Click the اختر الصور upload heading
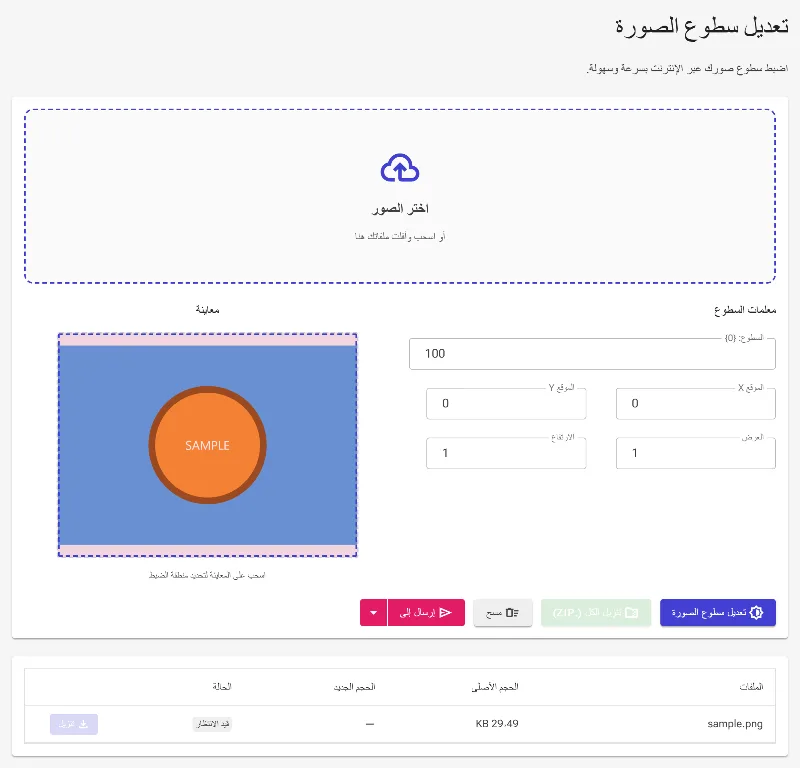 (400, 209)
